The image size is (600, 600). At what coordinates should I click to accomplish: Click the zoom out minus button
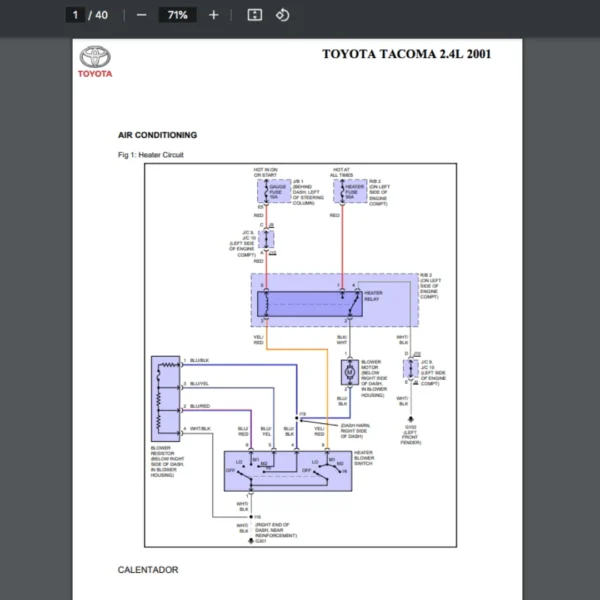(x=142, y=15)
